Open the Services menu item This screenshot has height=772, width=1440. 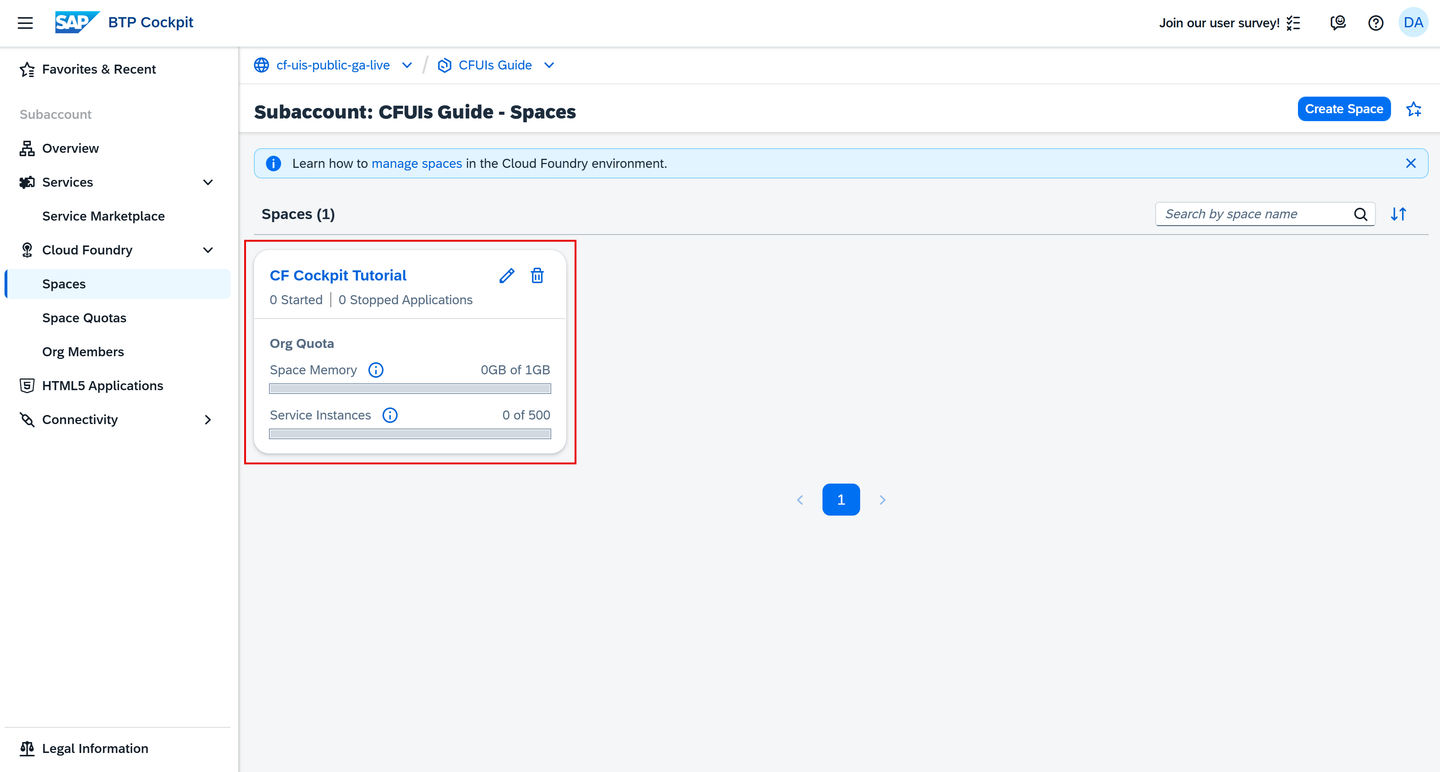click(68, 182)
